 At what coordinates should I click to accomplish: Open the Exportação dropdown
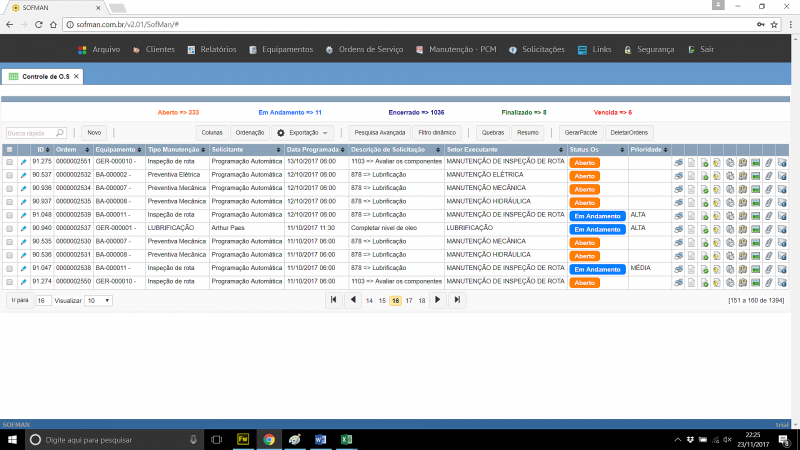click(x=303, y=132)
